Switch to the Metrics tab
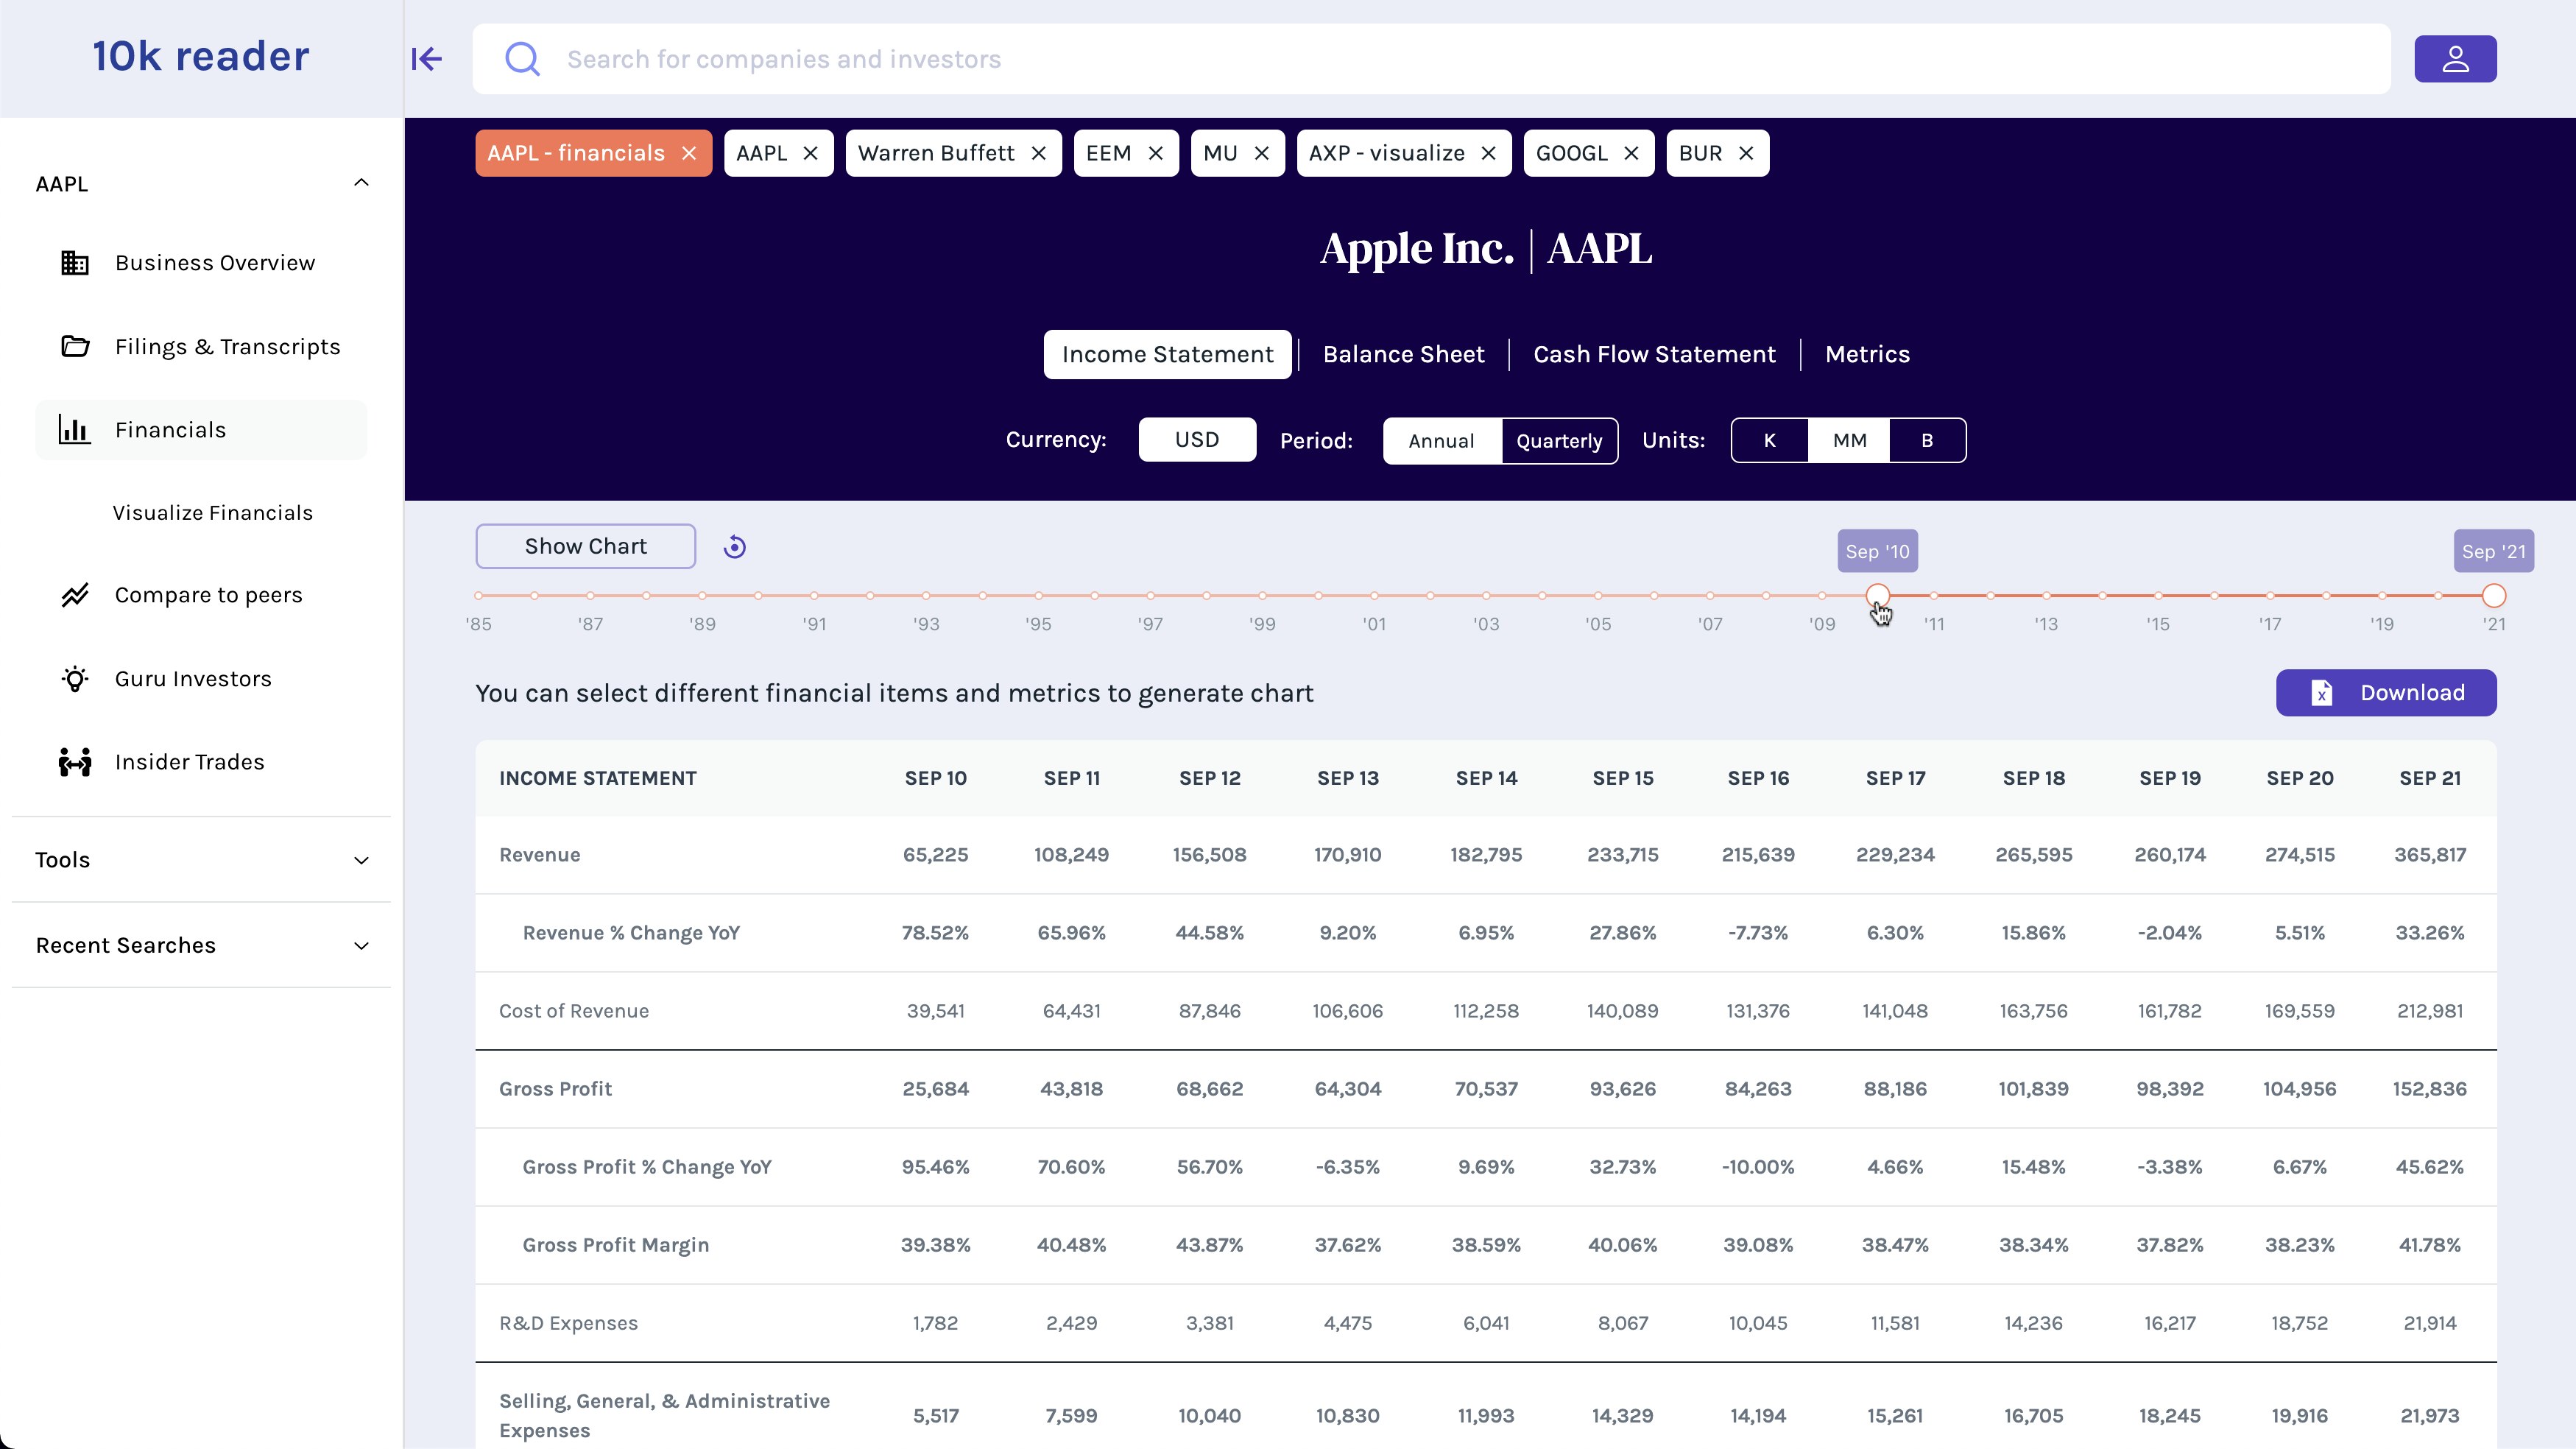This screenshot has height=1449, width=2576. [x=1867, y=354]
